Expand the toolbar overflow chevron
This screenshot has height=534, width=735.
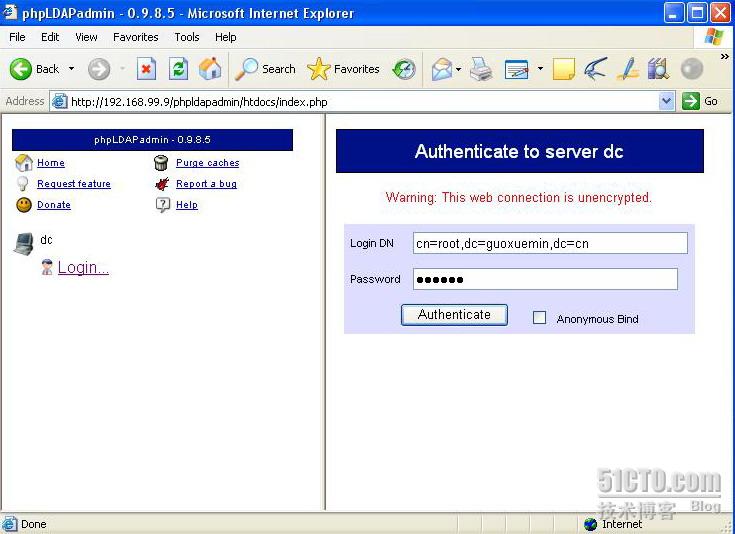[725, 56]
